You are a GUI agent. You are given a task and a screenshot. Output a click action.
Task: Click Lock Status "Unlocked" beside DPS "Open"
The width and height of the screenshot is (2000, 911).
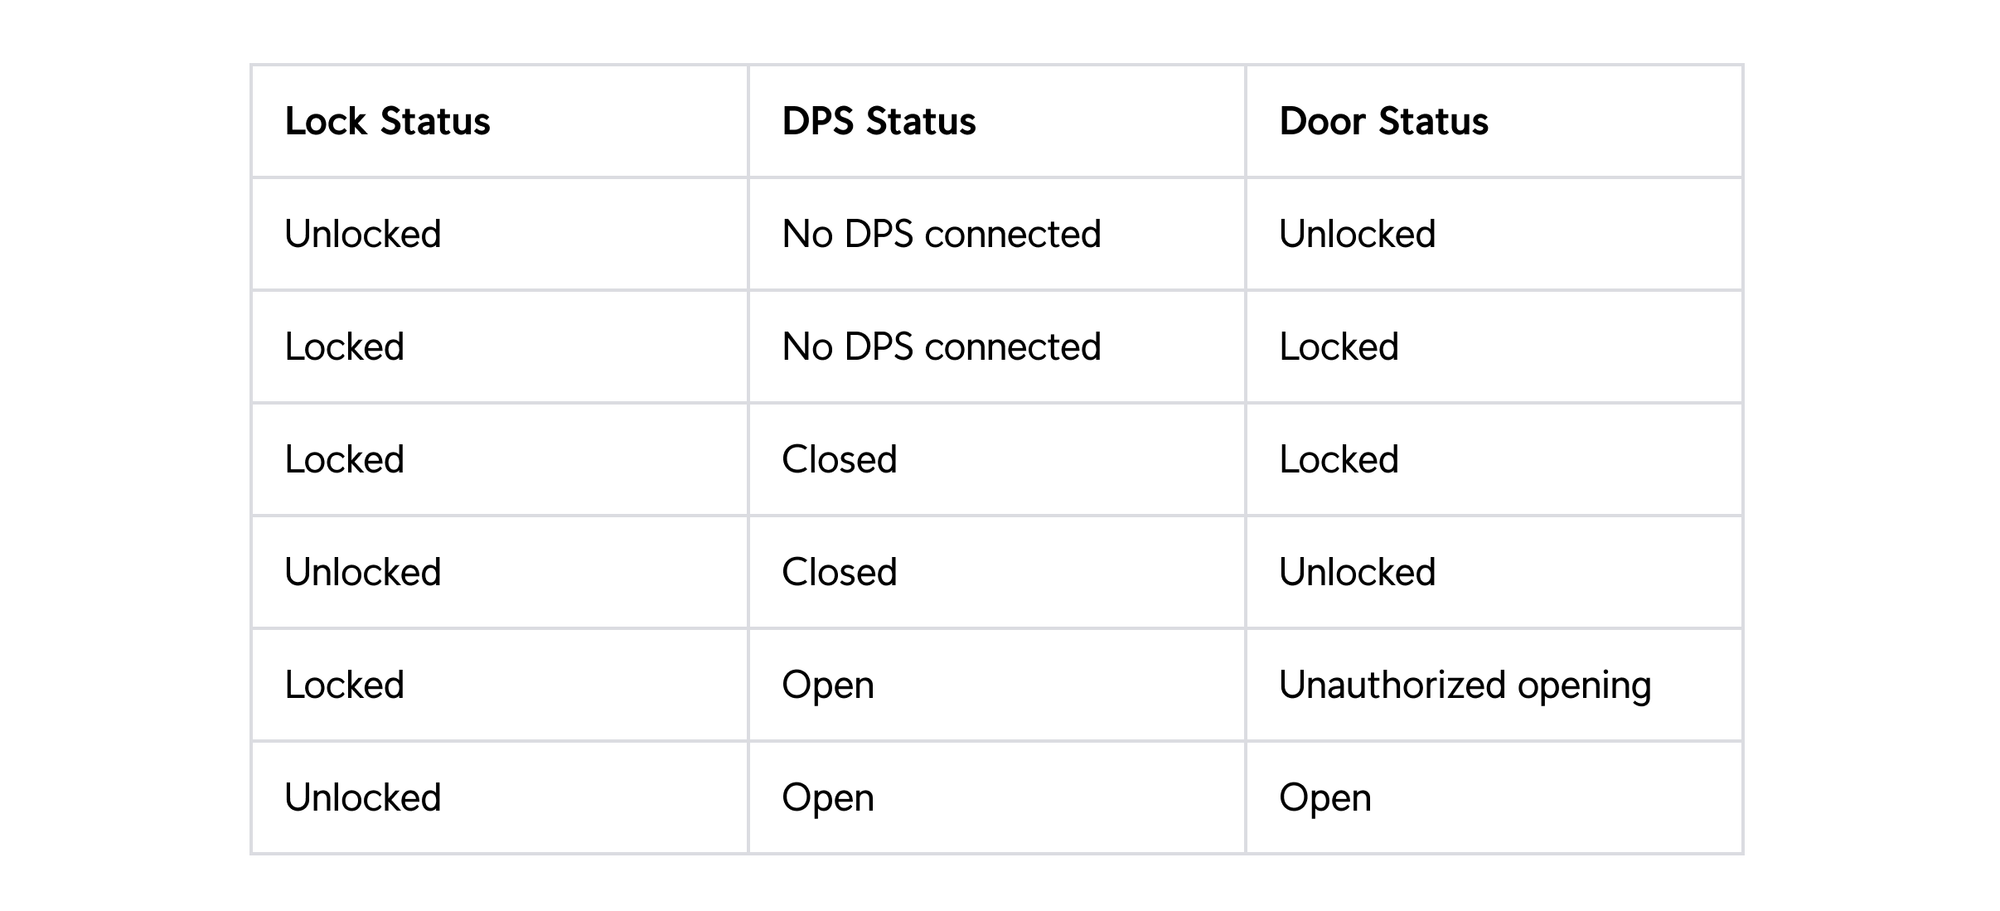pyautogui.click(x=362, y=798)
